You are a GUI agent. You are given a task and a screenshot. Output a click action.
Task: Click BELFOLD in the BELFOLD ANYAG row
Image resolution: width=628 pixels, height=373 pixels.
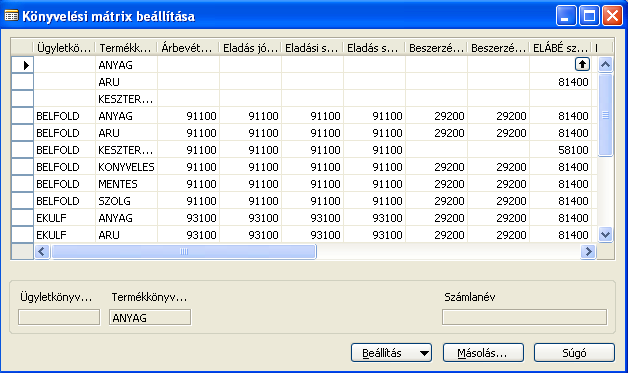coord(64,116)
